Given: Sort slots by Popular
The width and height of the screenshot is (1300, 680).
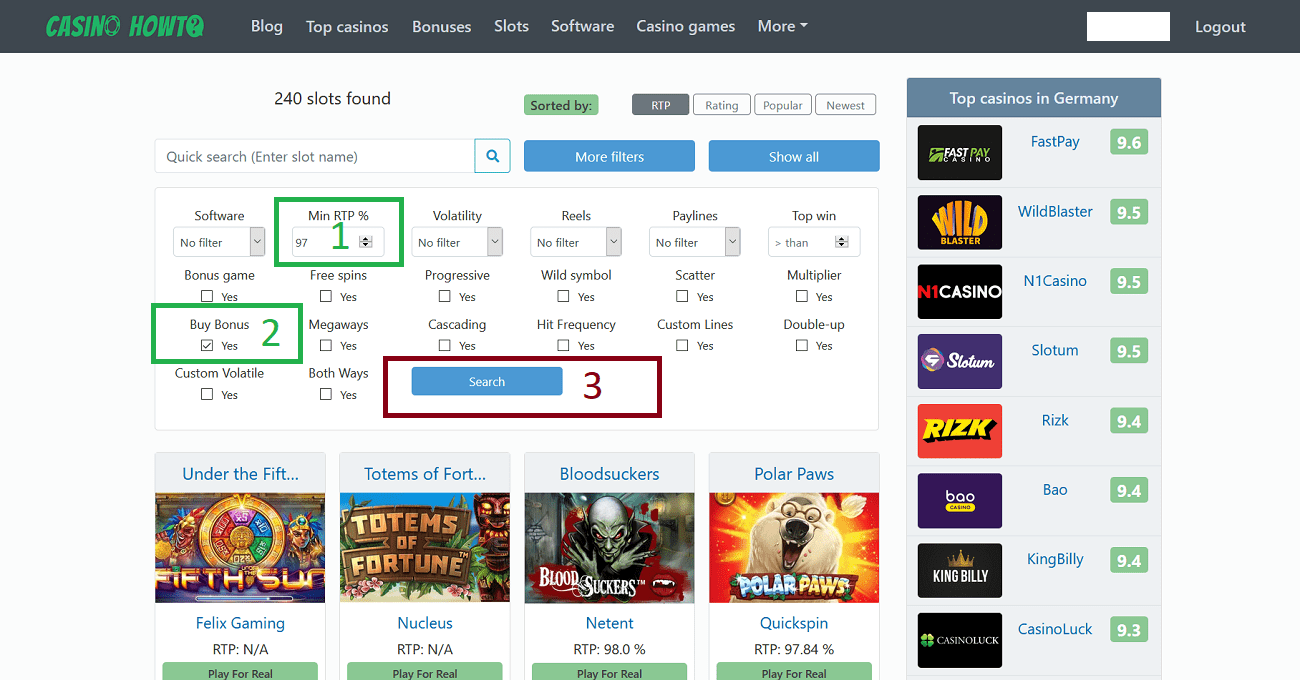Looking at the screenshot, I should 783,105.
